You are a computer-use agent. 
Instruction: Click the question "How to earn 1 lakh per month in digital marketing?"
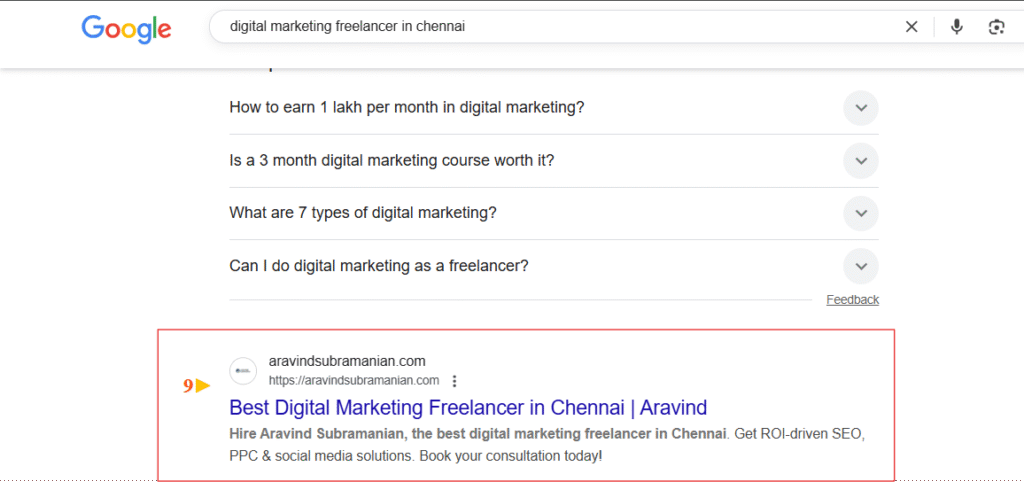click(406, 108)
